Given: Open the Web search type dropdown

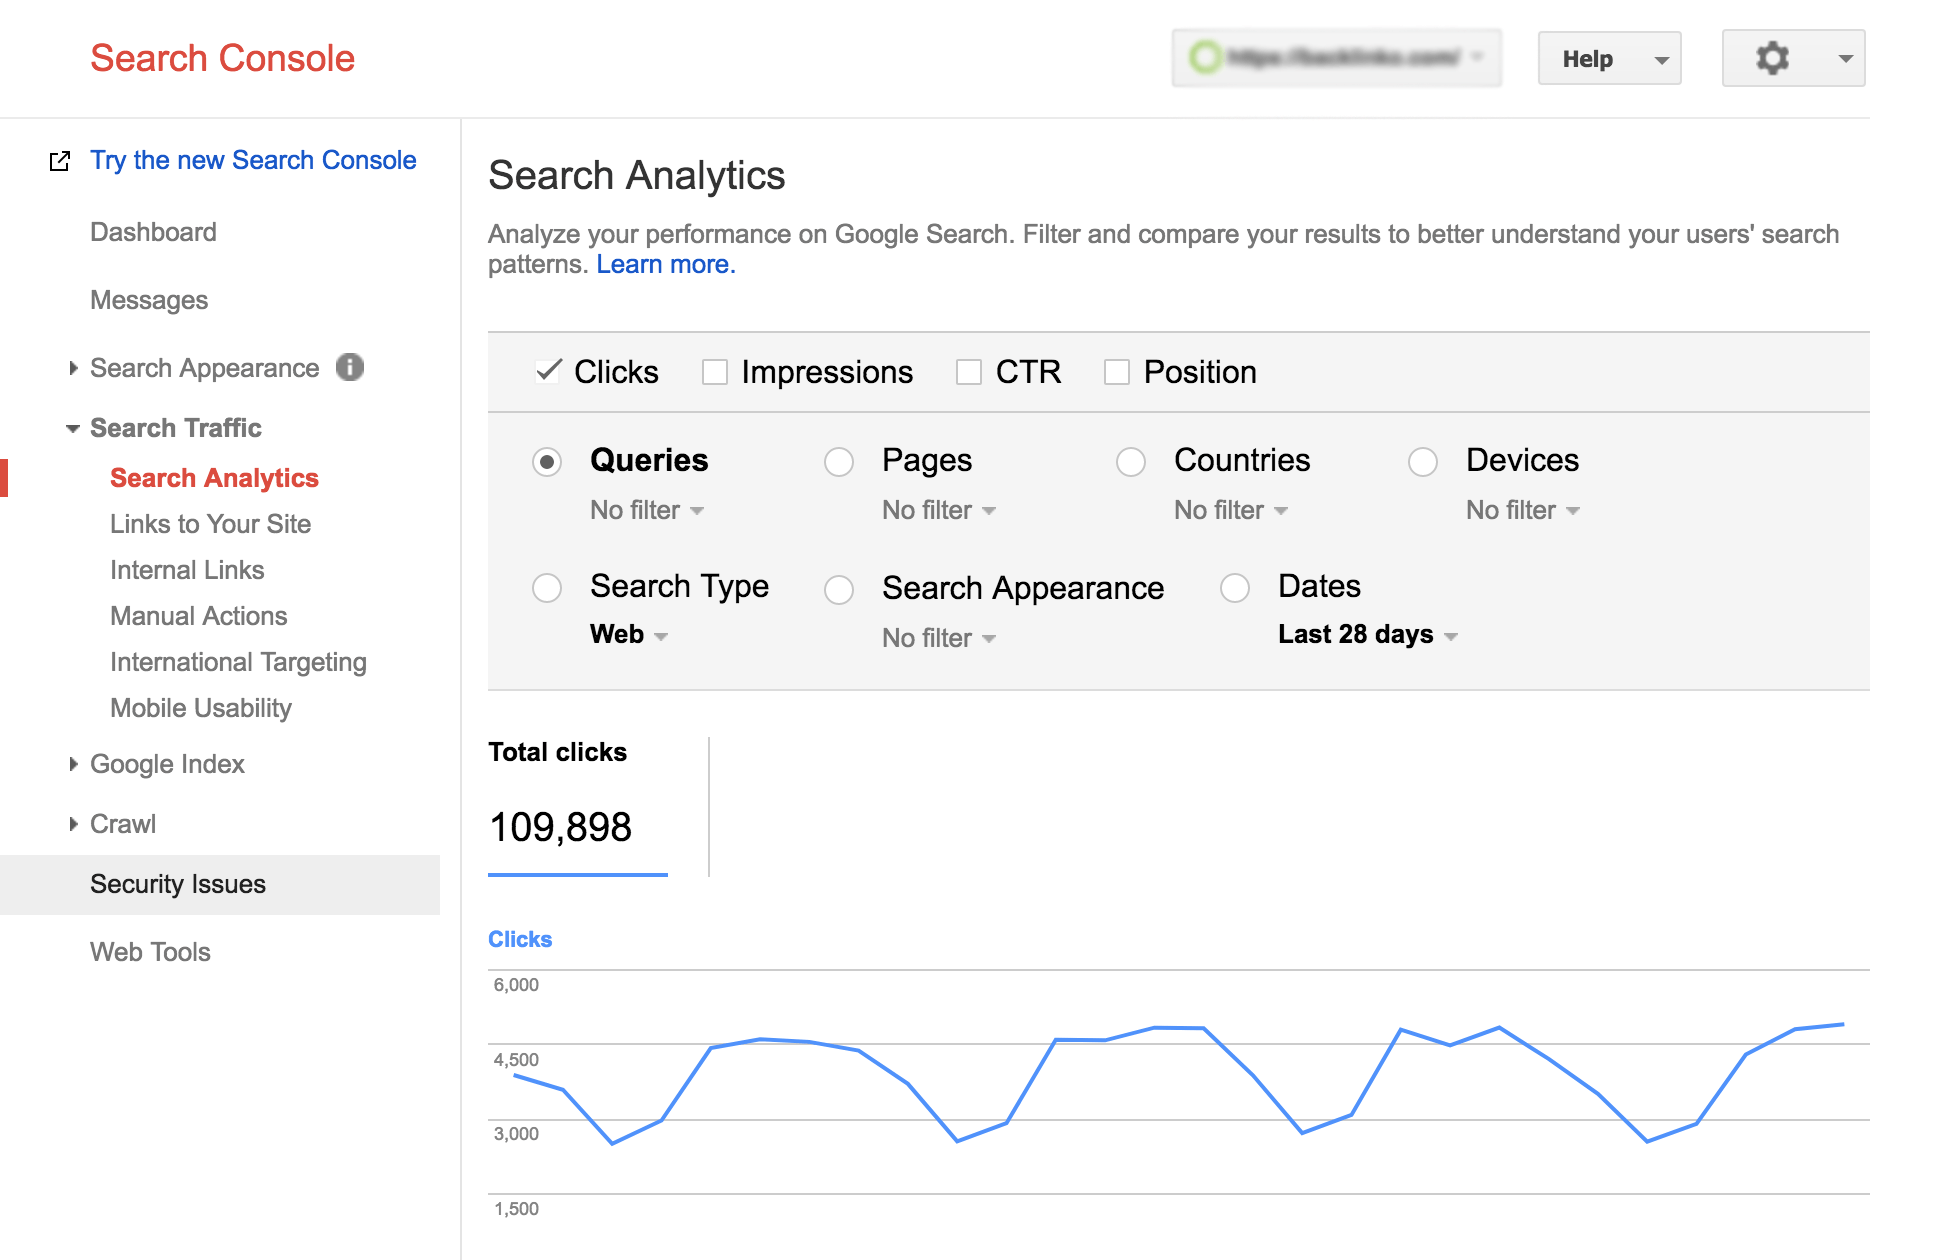Looking at the screenshot, I should (628, 635).
